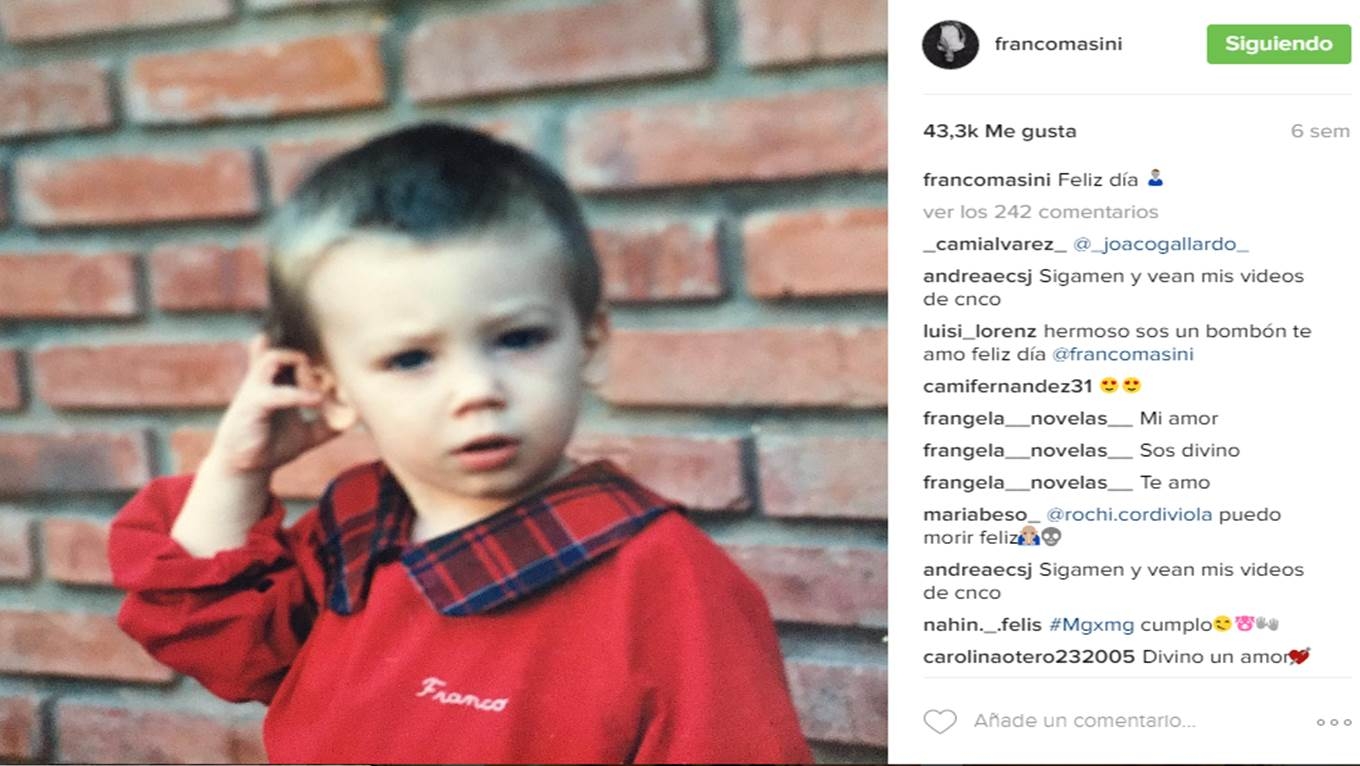The image size is (1360, 766).
Task: Open luisi_lorenz commenter profile
Action: pyautogui.click(x=980, y=331)
